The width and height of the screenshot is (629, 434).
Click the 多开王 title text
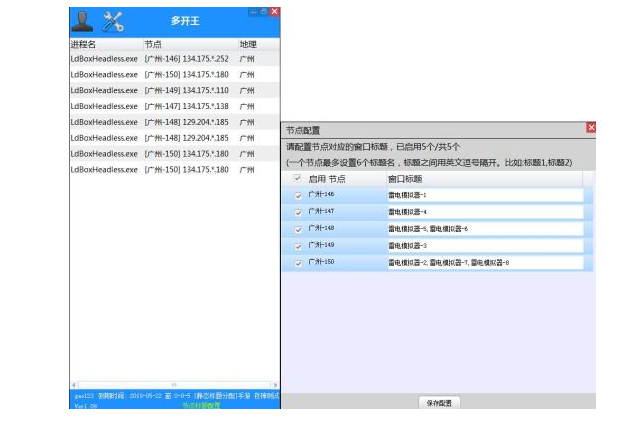tap(185, 21)
